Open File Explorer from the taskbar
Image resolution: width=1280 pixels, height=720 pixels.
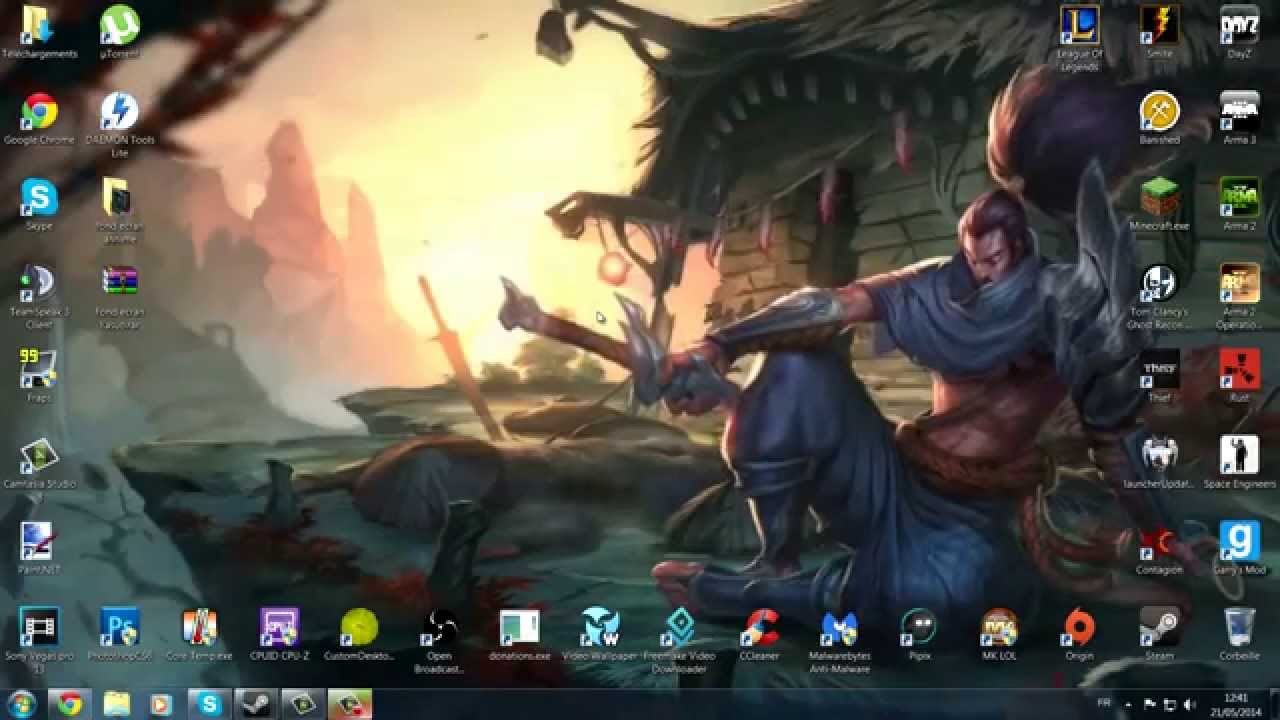[117, 704]
